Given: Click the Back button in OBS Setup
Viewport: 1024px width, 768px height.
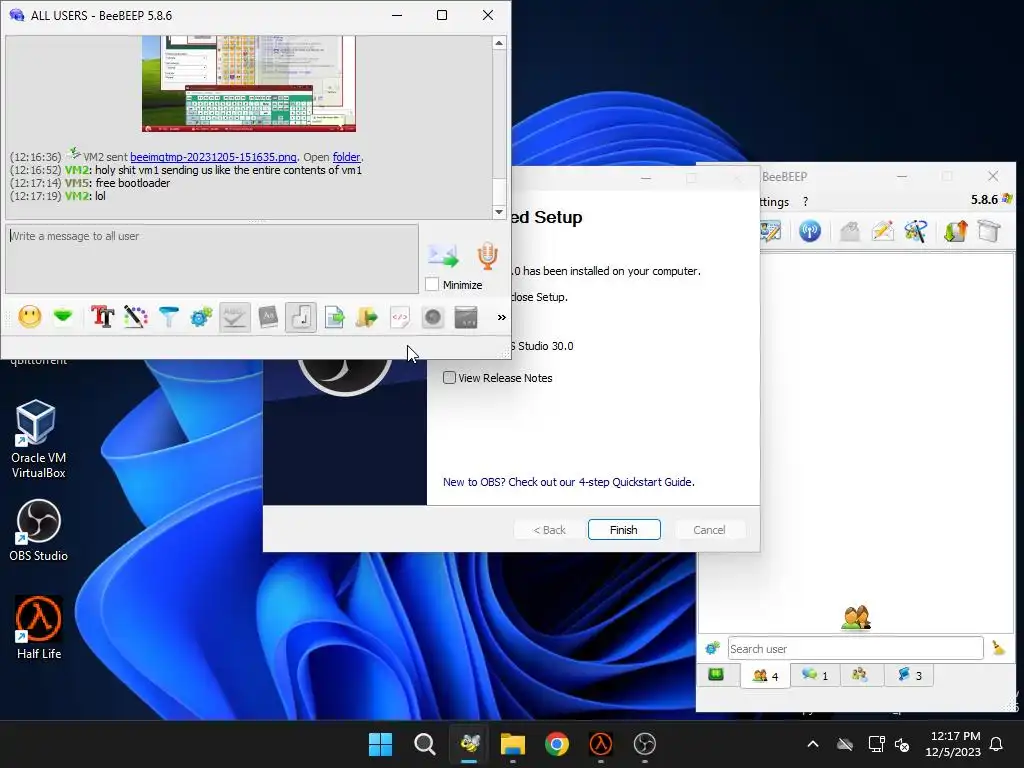Looking at the screenshot, I should tap(549, 530).
